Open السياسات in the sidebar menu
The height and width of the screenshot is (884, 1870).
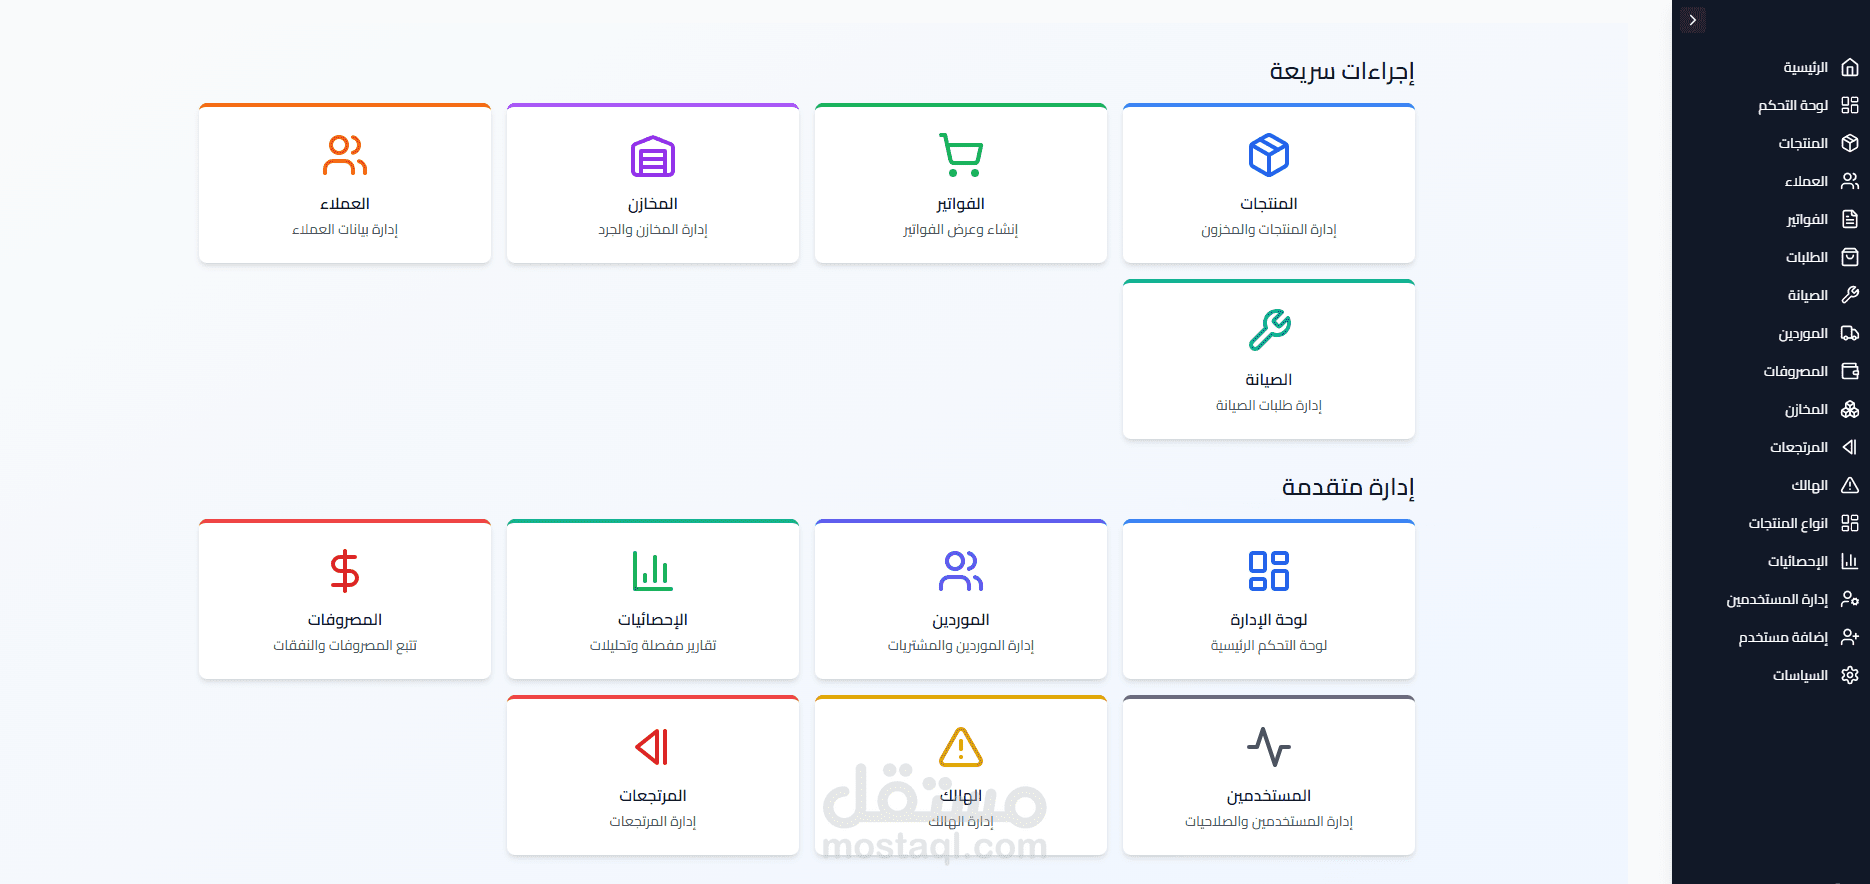1800,675
